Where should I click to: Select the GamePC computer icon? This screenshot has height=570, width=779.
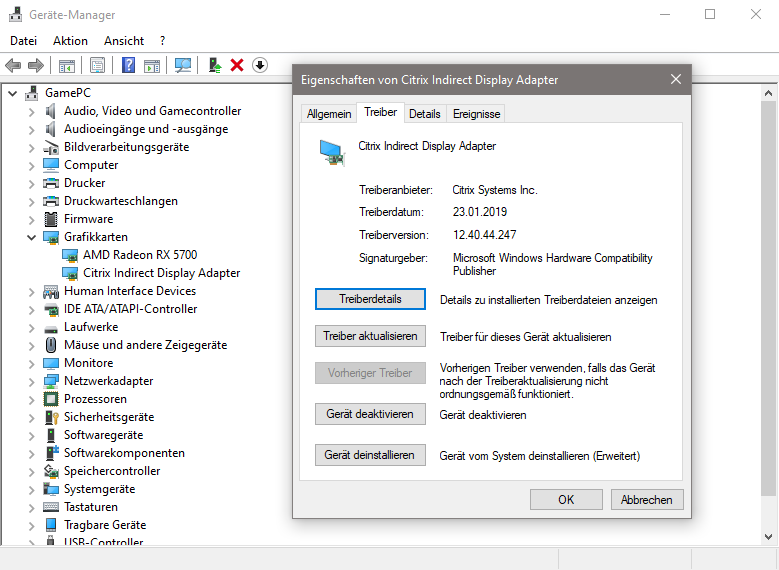[x=32, y=93]
